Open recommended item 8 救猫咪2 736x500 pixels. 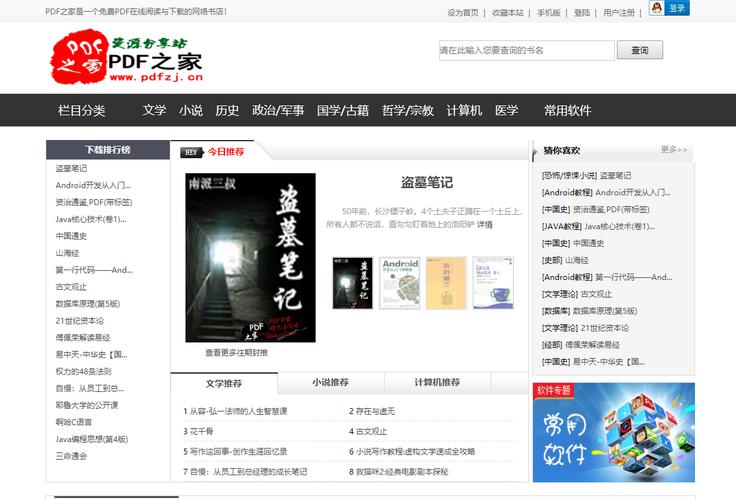click(399, 472)
